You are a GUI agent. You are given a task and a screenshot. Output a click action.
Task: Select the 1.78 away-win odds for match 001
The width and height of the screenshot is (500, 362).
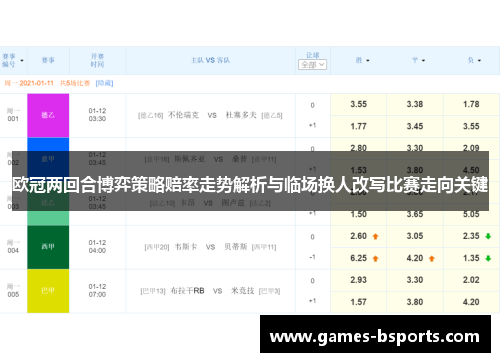coord(471,104)
